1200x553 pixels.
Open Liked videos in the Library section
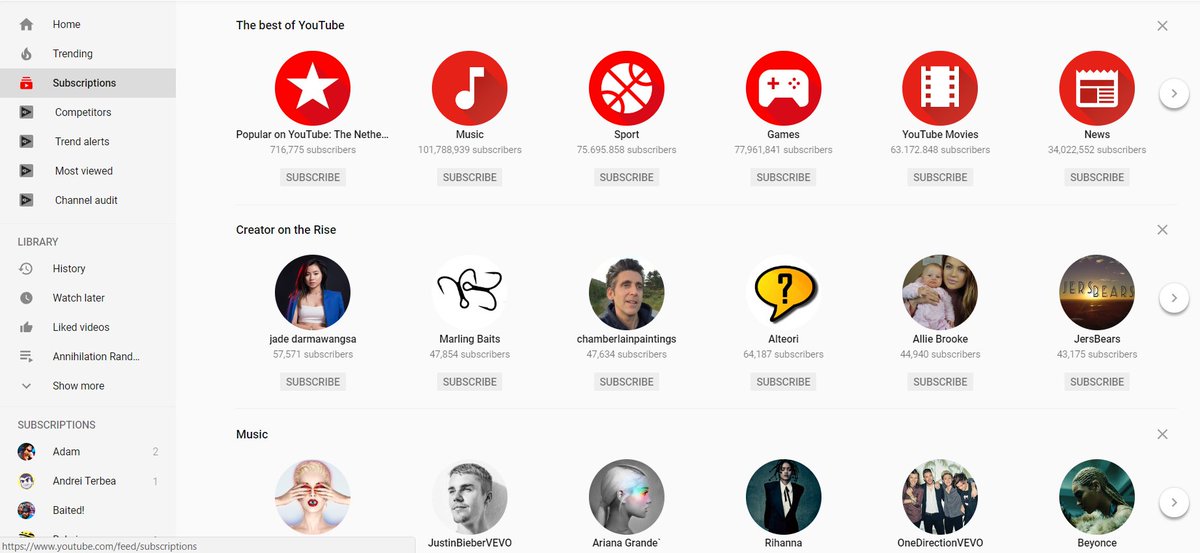tap(88, 327)
